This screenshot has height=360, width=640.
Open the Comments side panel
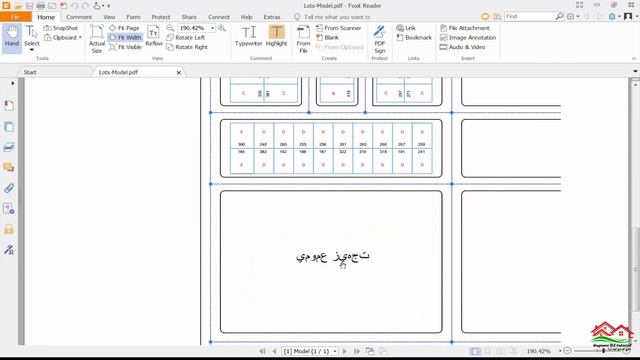pyautogui.click(x=9, y=167)
